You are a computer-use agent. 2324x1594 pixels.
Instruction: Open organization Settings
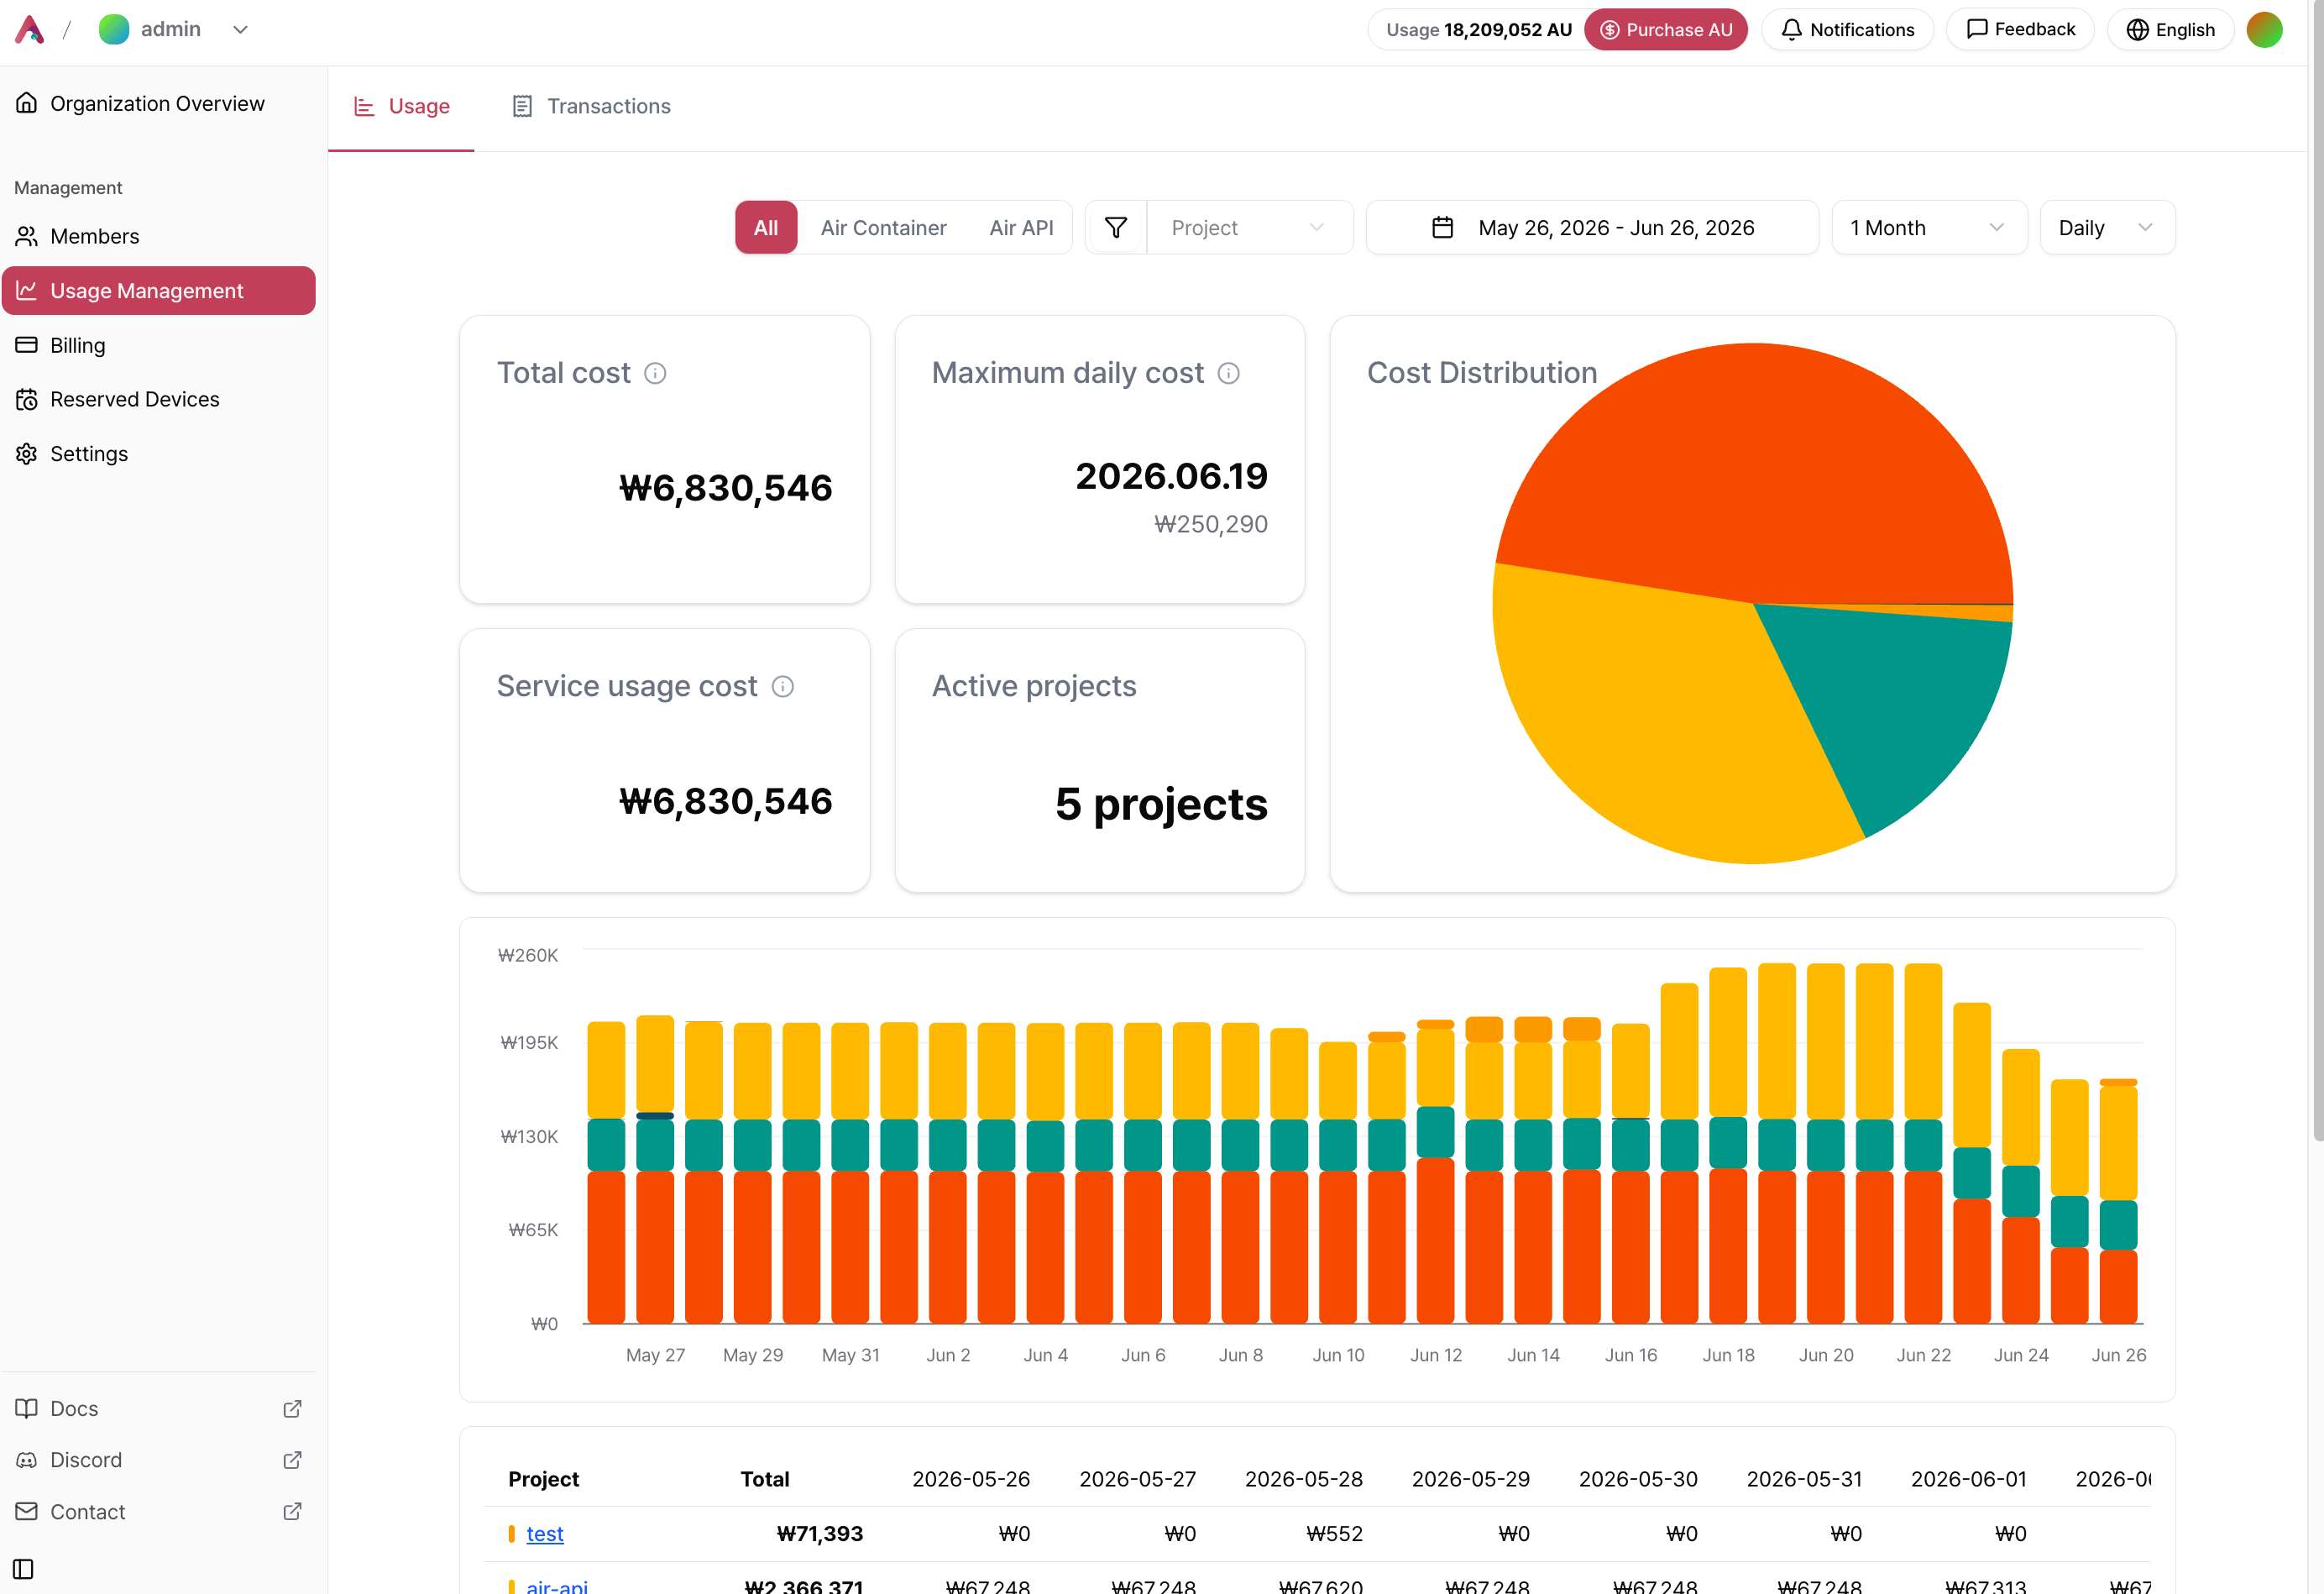point(158,454)
